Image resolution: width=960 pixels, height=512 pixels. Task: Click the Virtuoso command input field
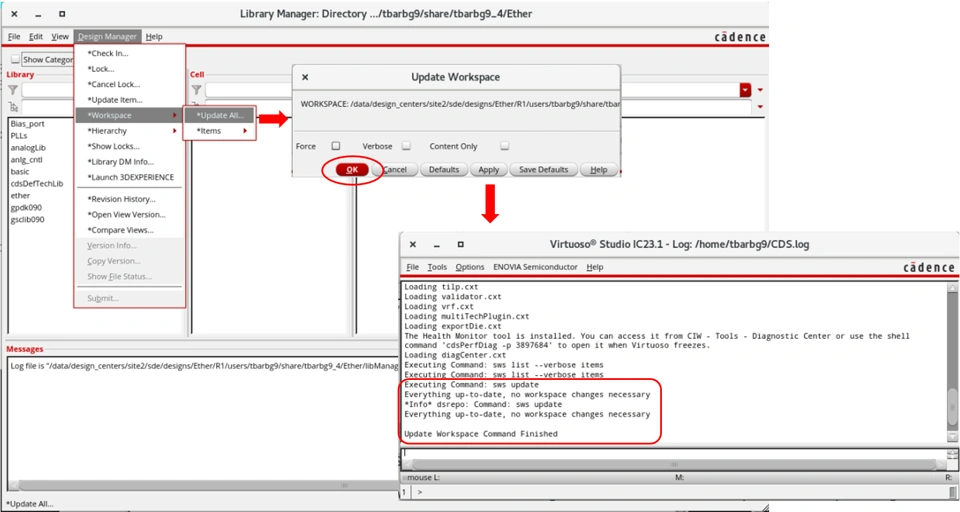673,454
